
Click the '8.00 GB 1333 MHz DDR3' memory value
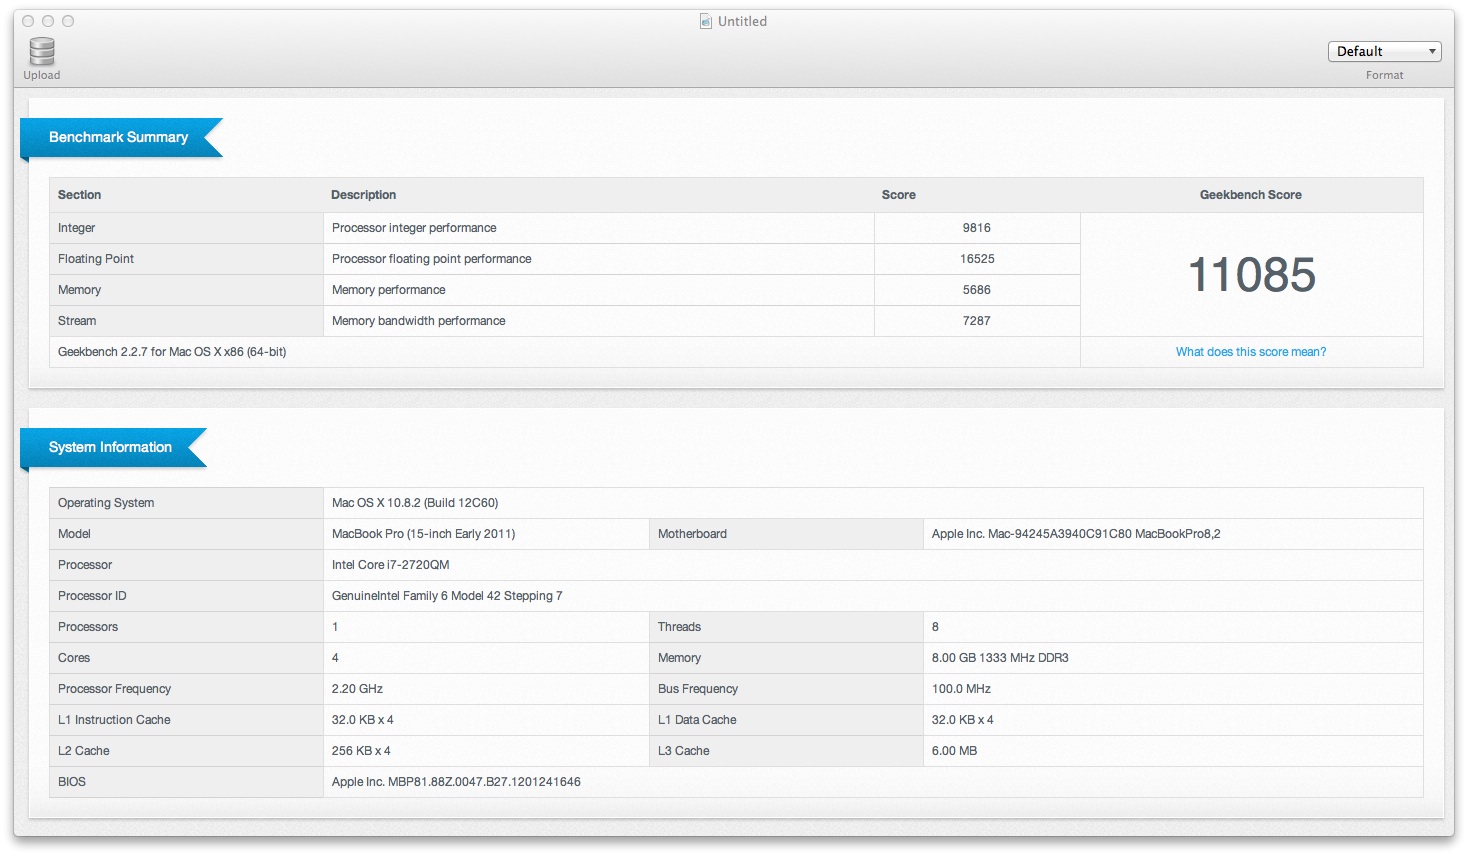coord(1000,658)
